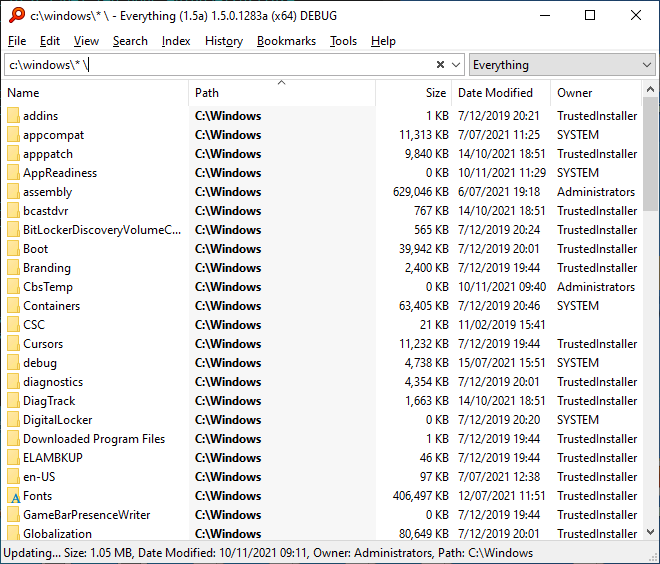This screenshot has width=660, height=564.
Task: Click the 80,649 KB size cell
Action: [424, 534]
